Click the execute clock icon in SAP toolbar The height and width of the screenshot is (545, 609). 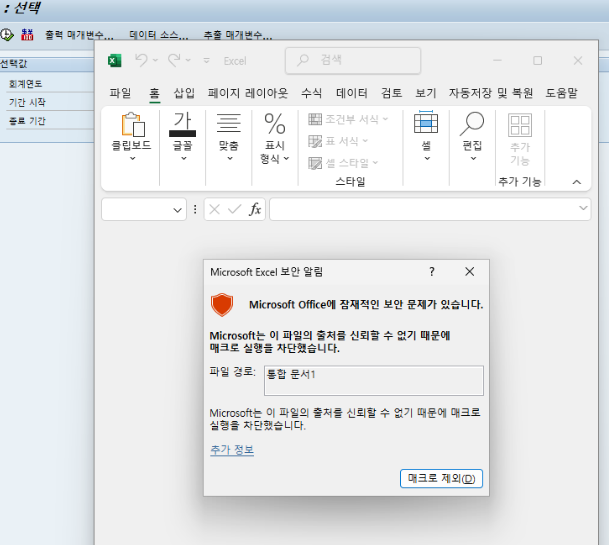7,35
